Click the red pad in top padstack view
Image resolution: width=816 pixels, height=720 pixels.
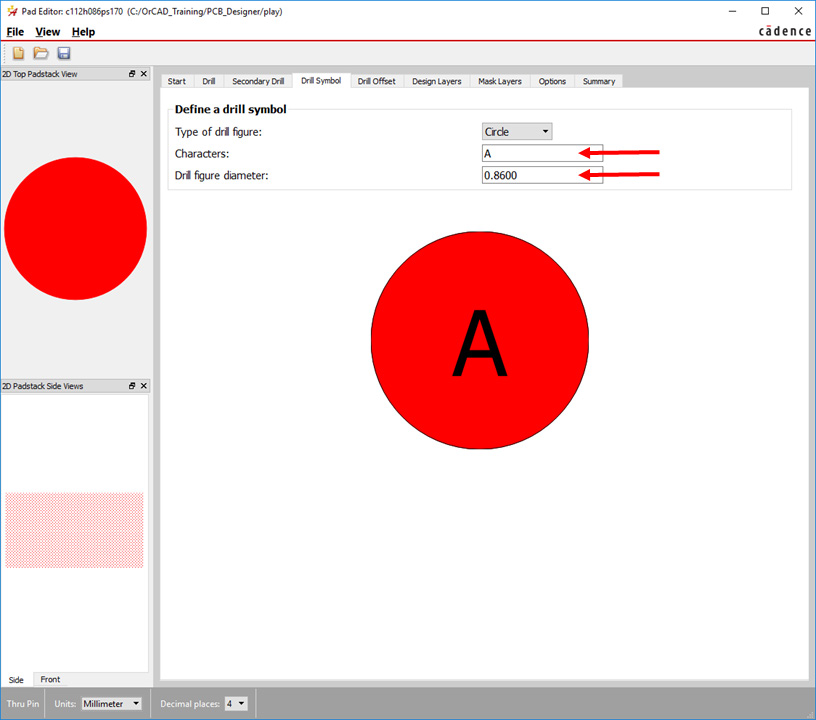[75, 228]
